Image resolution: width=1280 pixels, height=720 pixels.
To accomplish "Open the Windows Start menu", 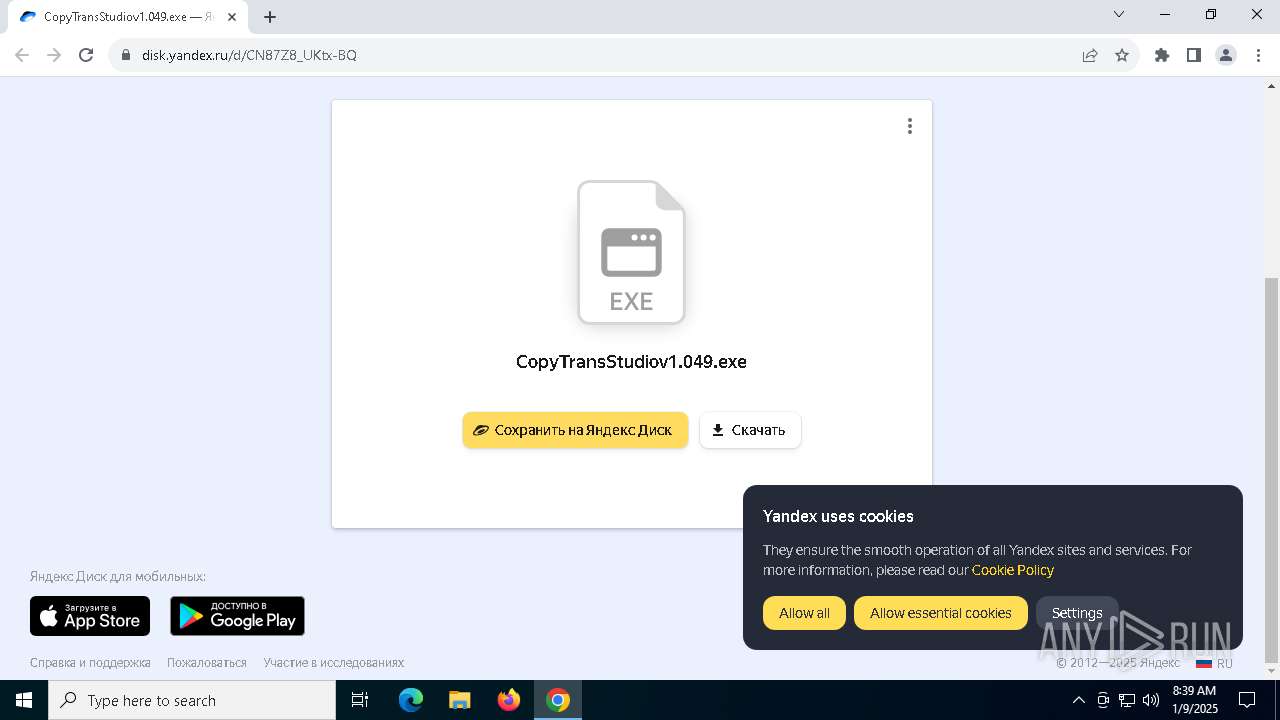I will point(24,700).
